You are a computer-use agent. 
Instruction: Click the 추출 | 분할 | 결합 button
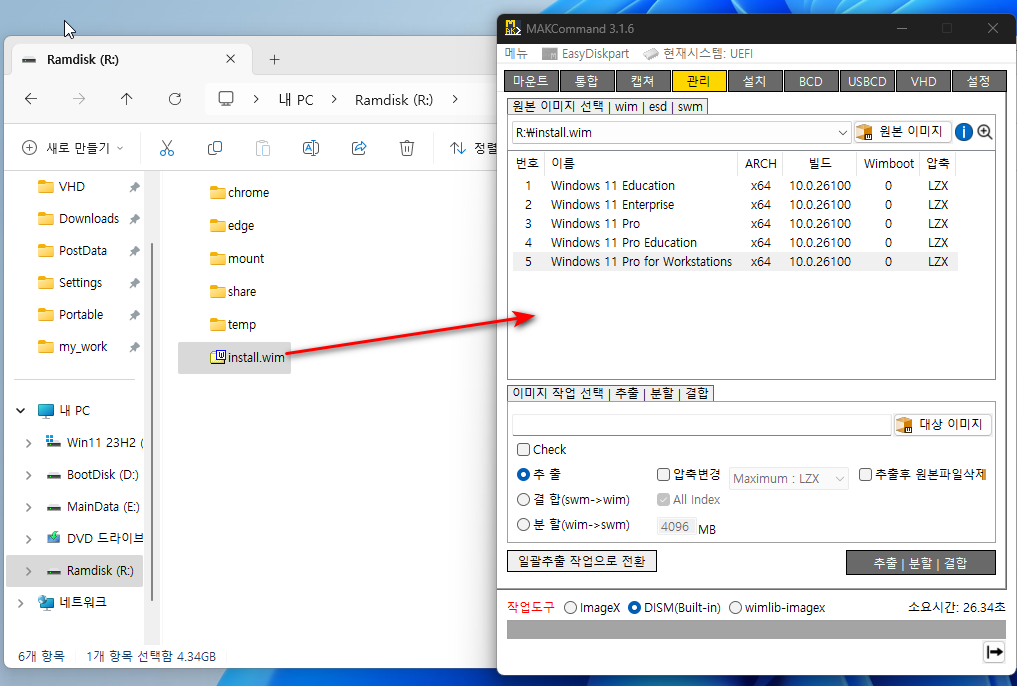click(920, 563)
